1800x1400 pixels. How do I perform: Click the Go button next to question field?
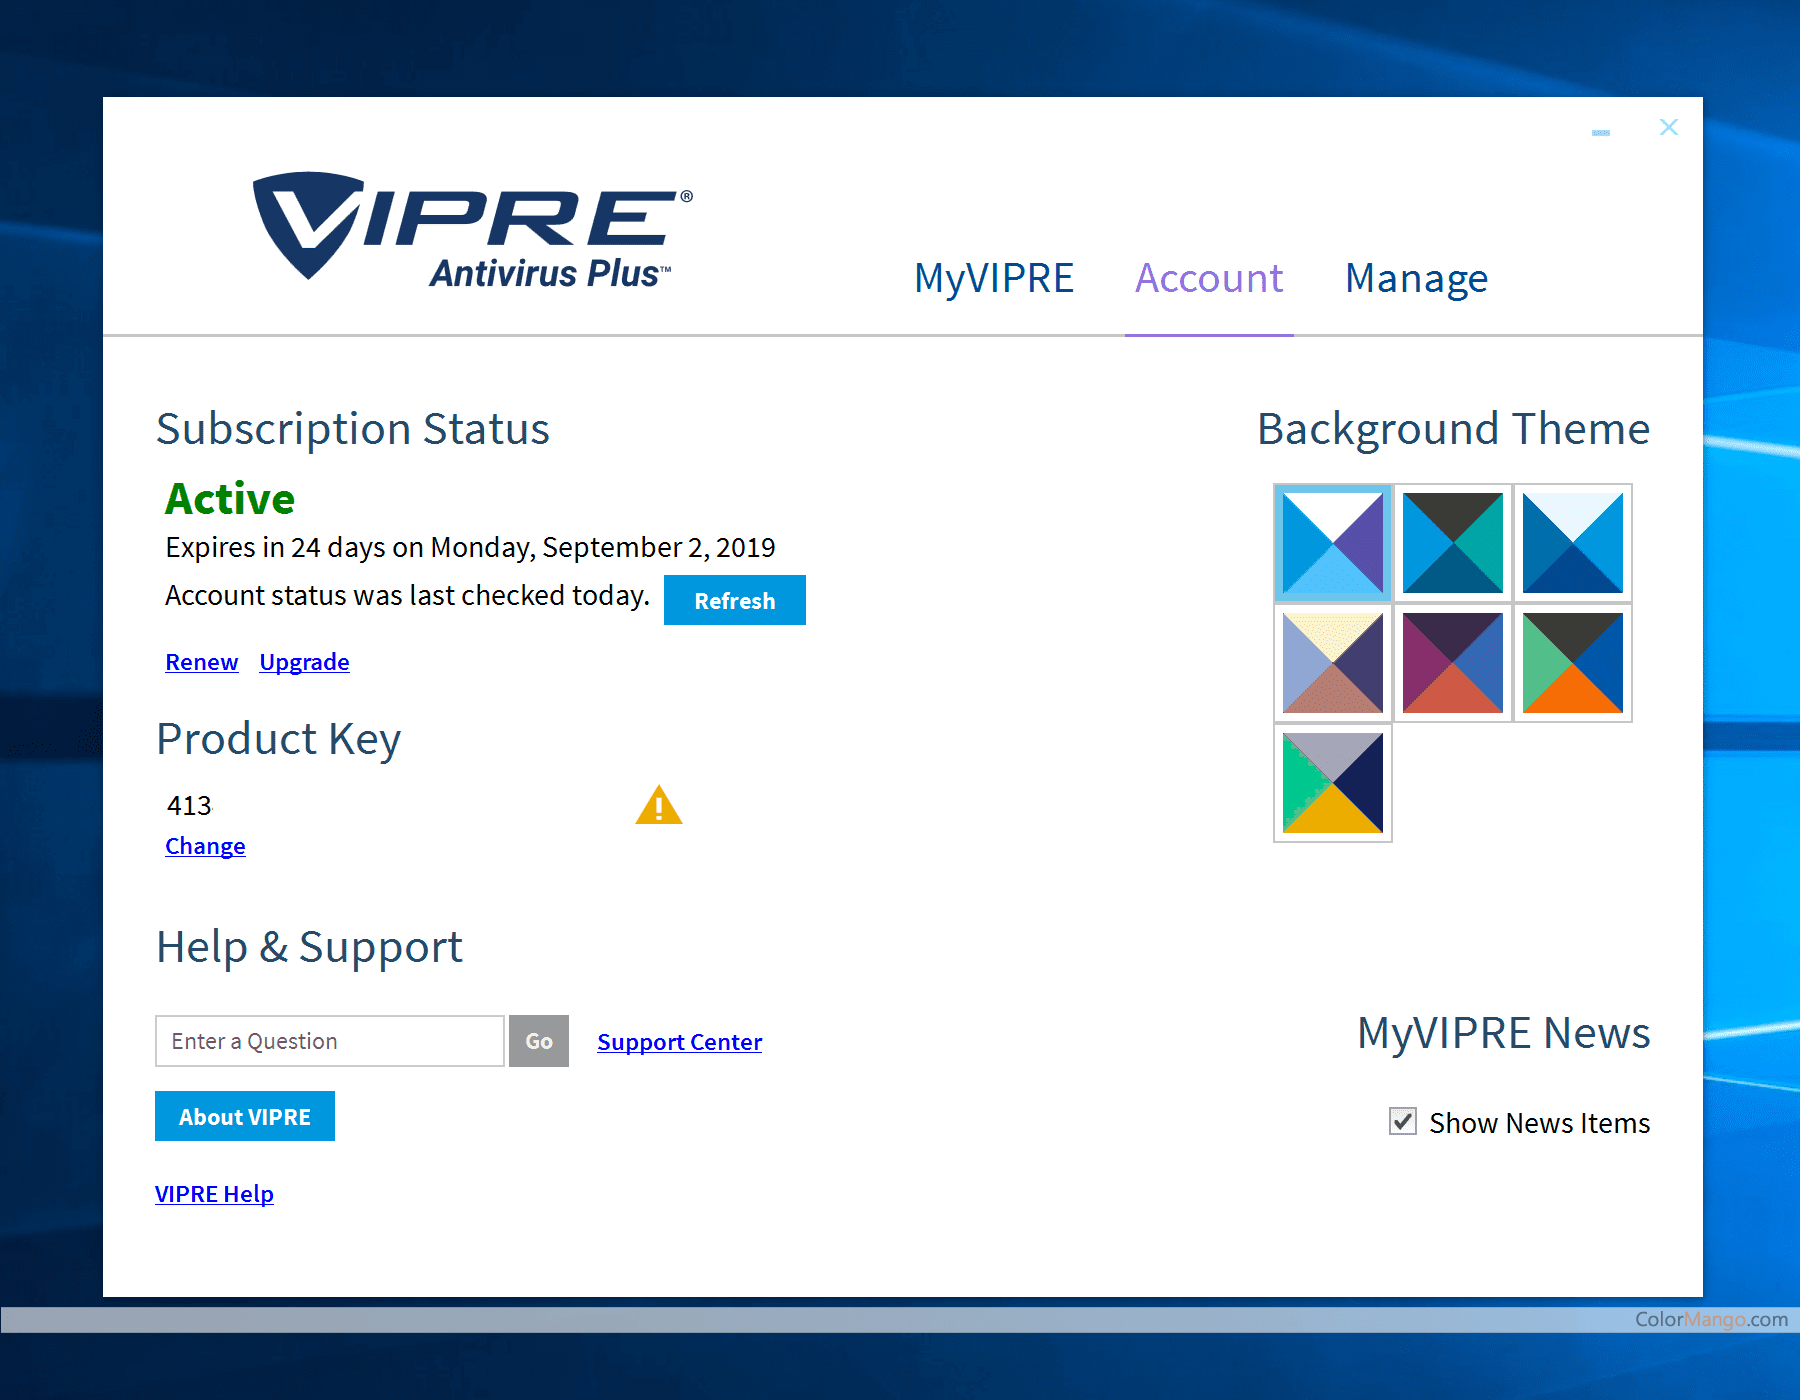tap(539, 1042)
